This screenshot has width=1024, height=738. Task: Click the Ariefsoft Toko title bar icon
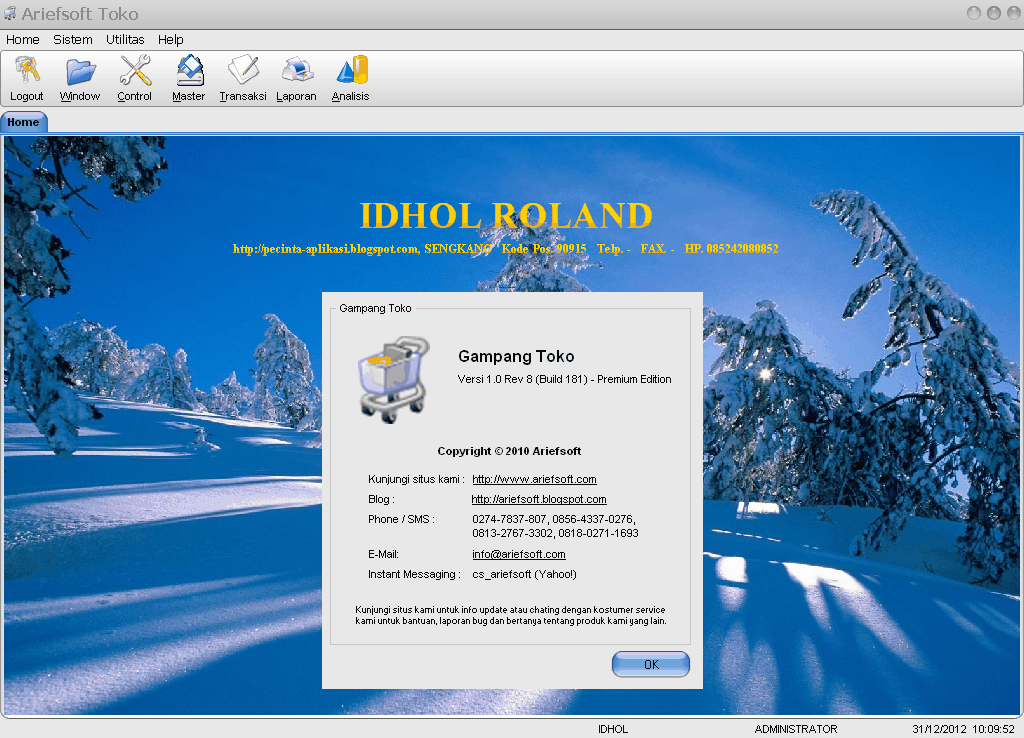click(10, 13)
